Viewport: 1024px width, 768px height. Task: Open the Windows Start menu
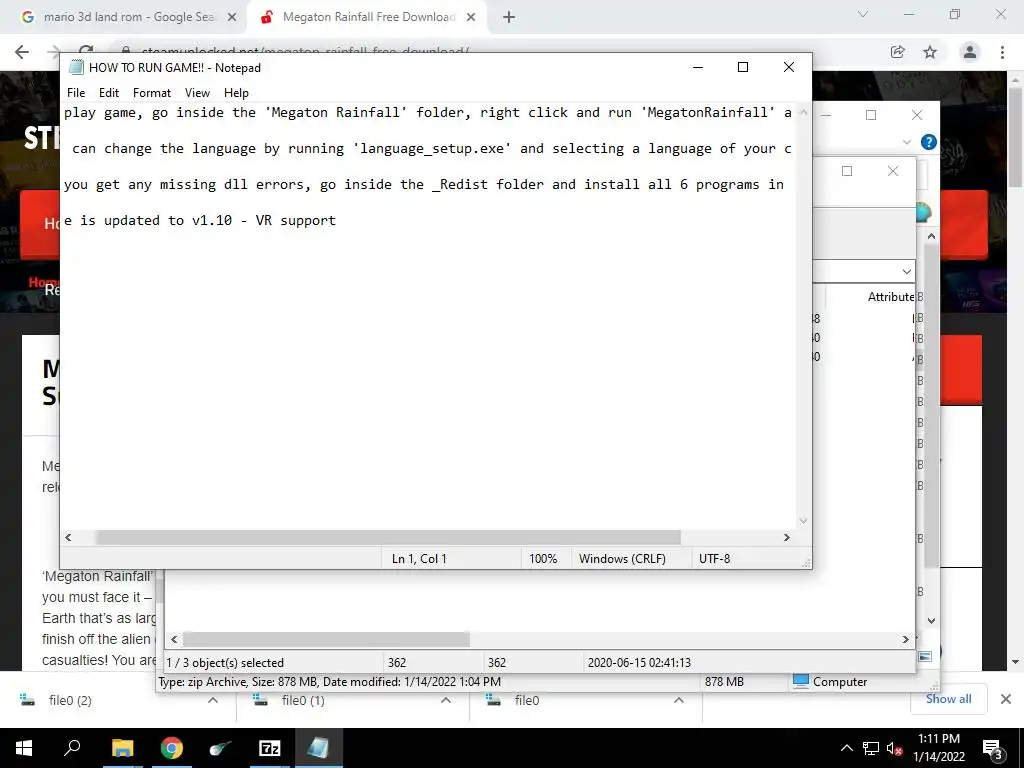(x=24, y=748)
